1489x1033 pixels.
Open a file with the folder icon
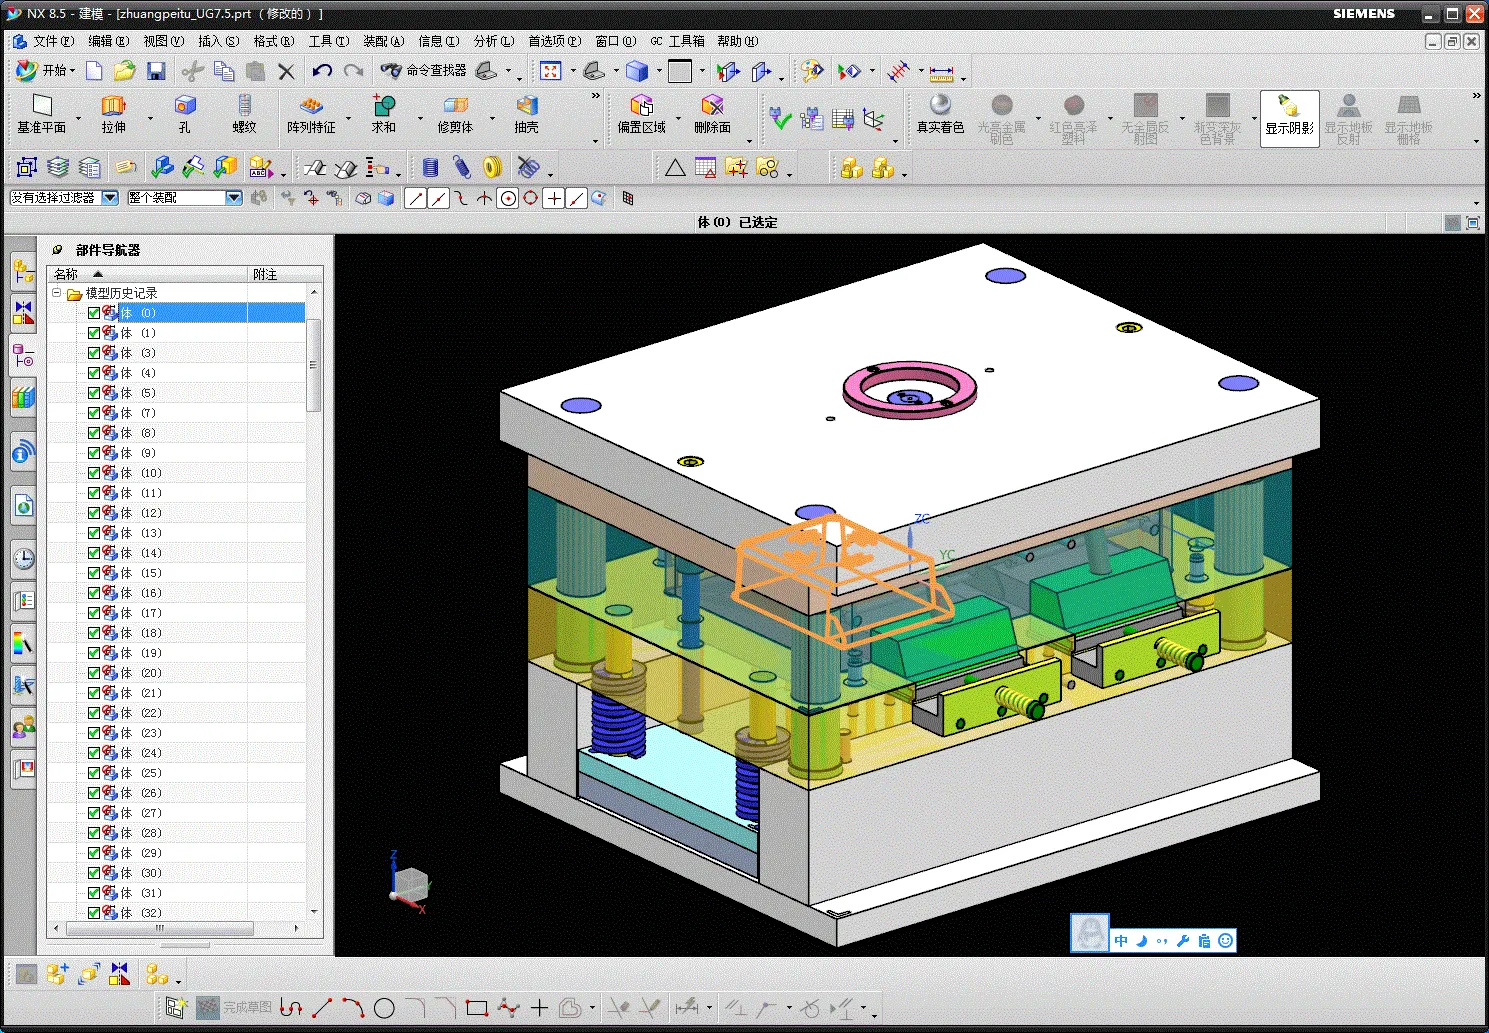coord(124,70)
